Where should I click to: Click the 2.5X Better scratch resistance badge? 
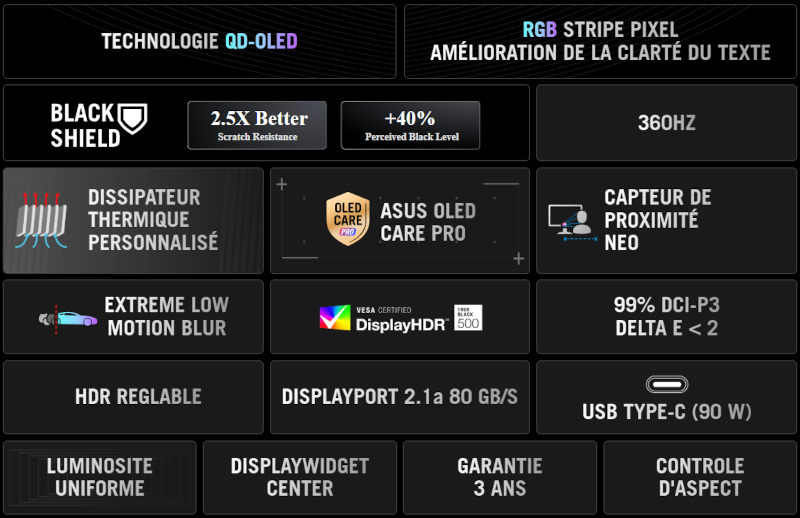coord(258,125)
